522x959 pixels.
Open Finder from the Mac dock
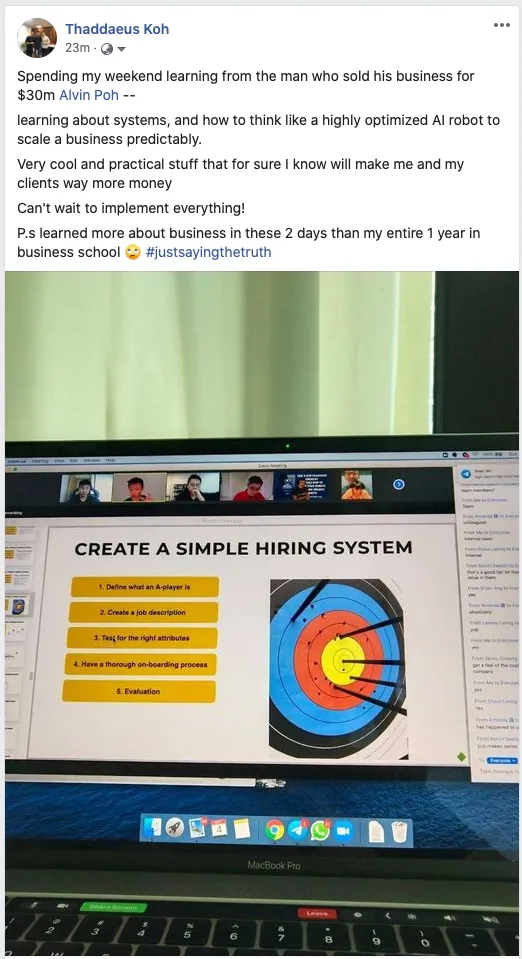153,828
